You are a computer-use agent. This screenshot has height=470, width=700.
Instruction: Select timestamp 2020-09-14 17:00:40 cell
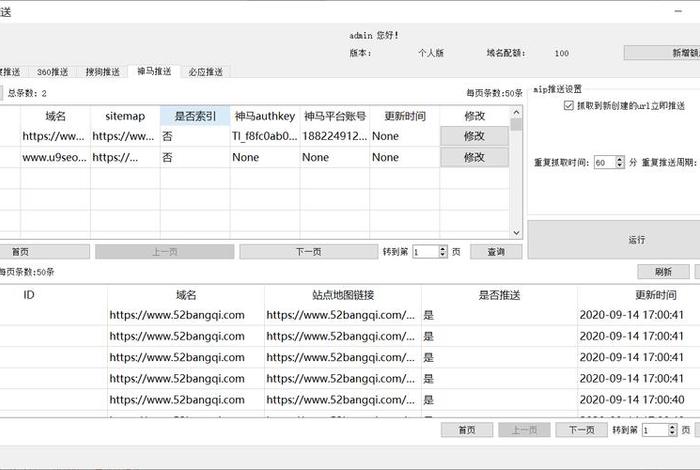tap(639, 399)
